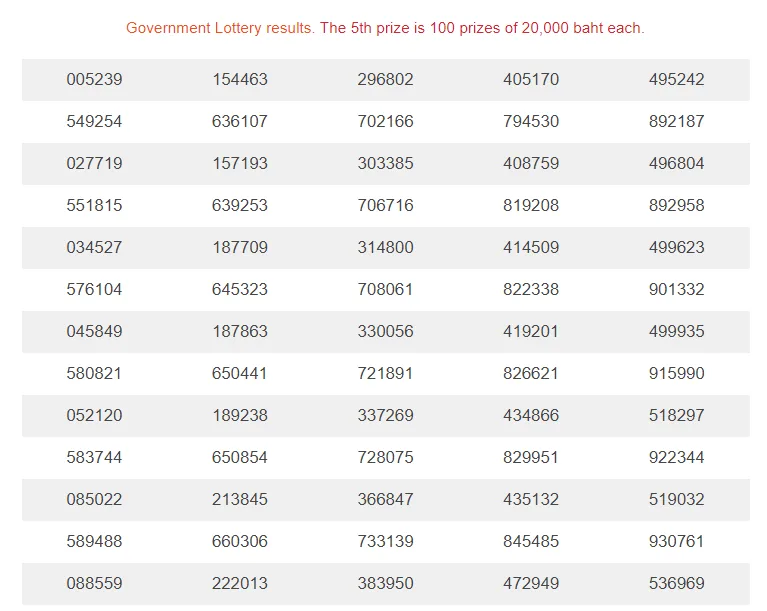Click the number 499623
The image size is (767, 611).
click(677, 248)
